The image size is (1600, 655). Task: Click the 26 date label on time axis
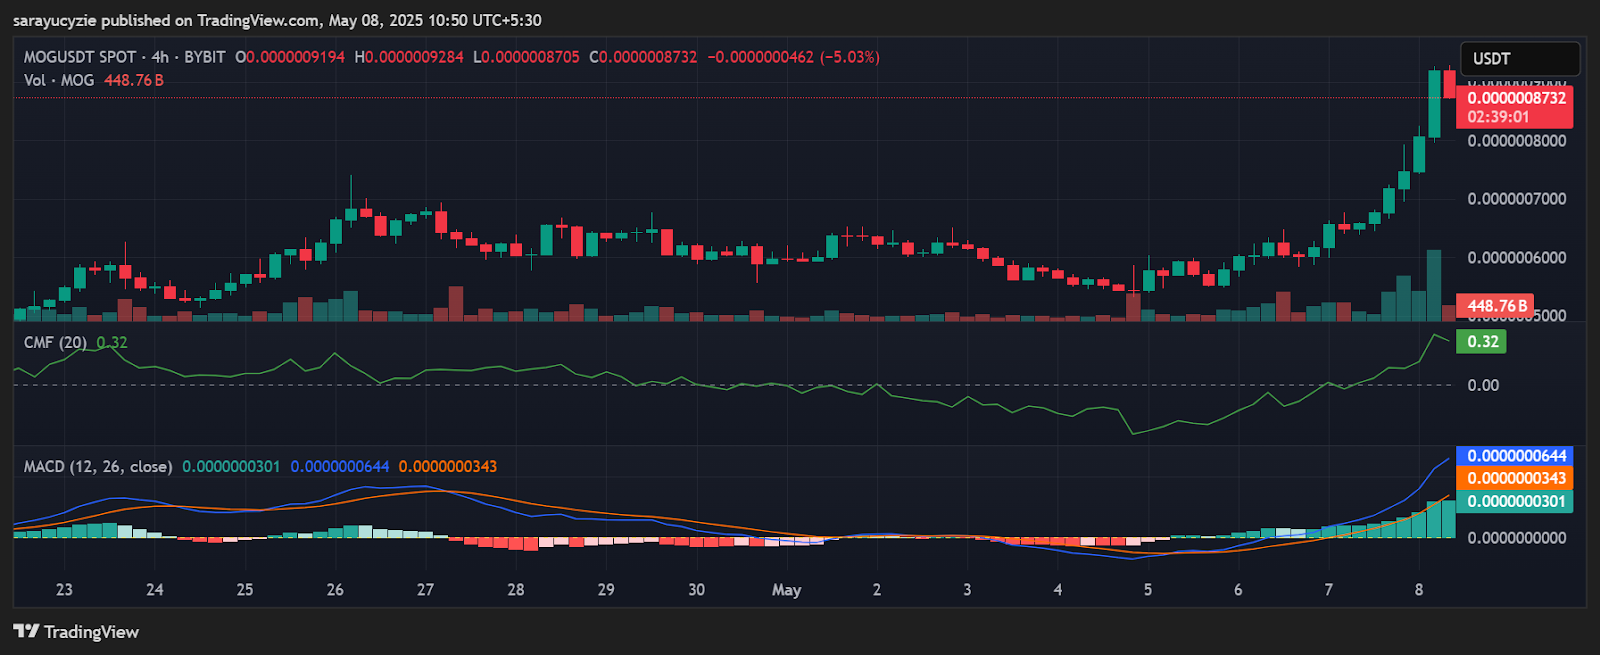[x=335, y=590]
